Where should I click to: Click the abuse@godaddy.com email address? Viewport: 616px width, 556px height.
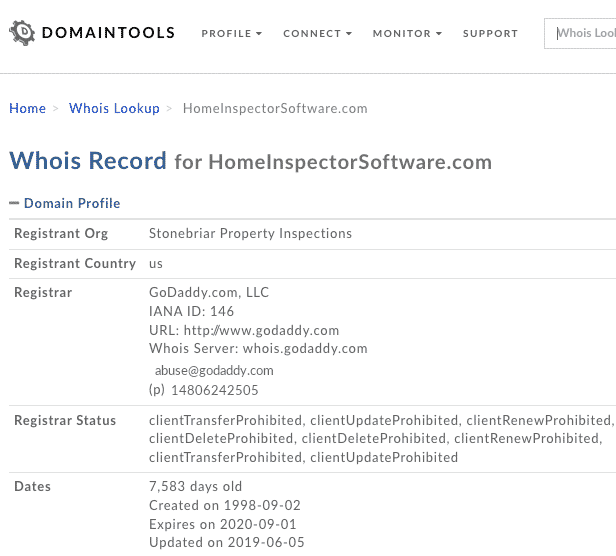click(x=214, y=371)
